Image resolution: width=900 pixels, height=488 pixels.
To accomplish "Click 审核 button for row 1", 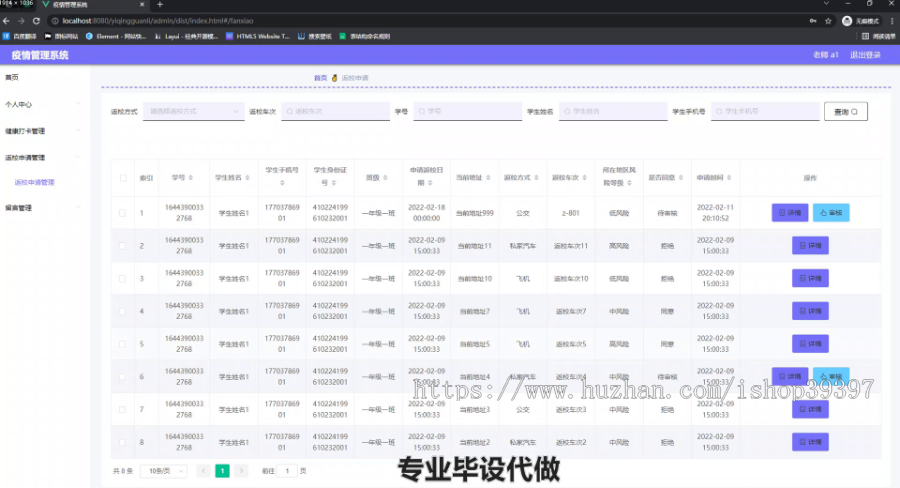I will click(x=831, y=212).
